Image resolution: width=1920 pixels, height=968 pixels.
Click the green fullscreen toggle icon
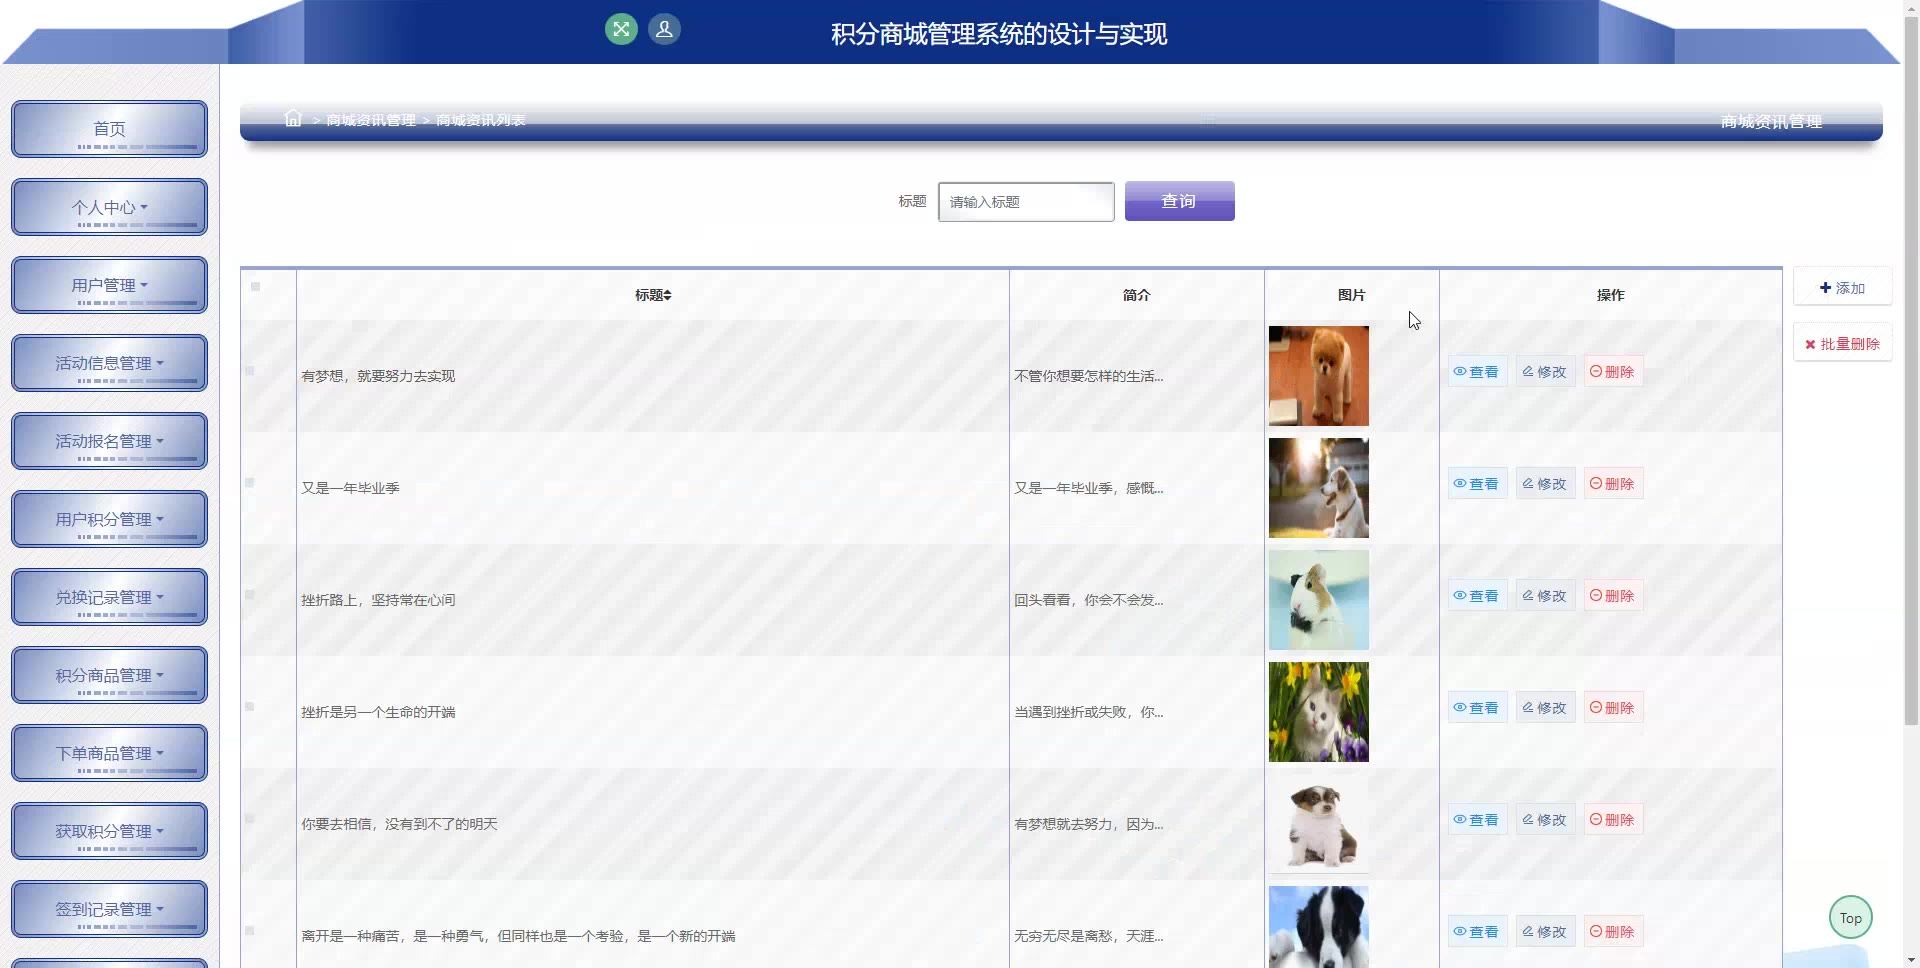pos(621,29)
